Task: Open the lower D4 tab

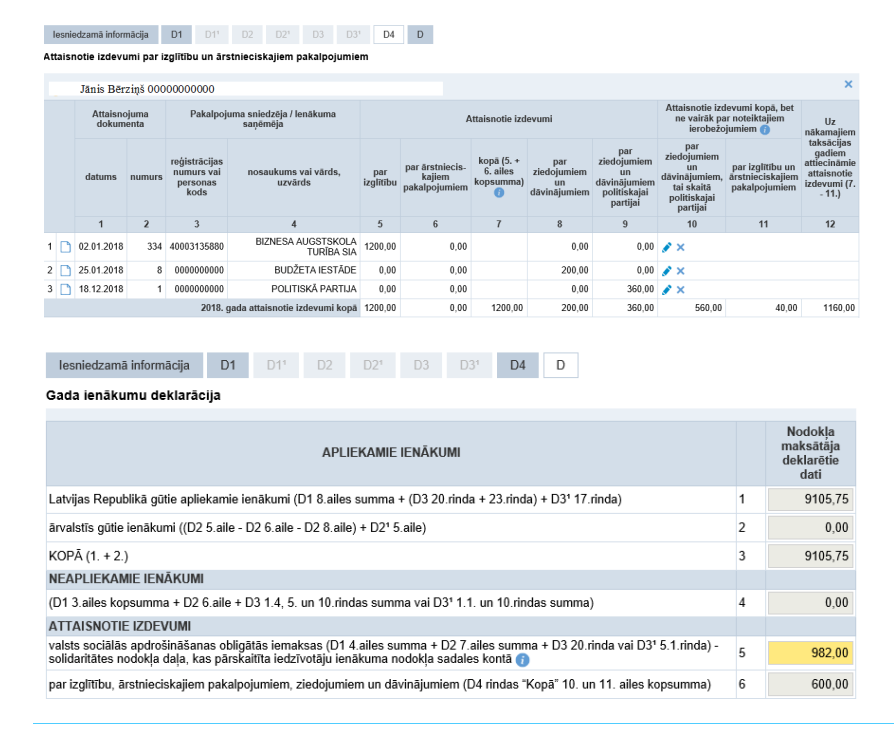Action: pyautogui.click(x=518, y=365)
